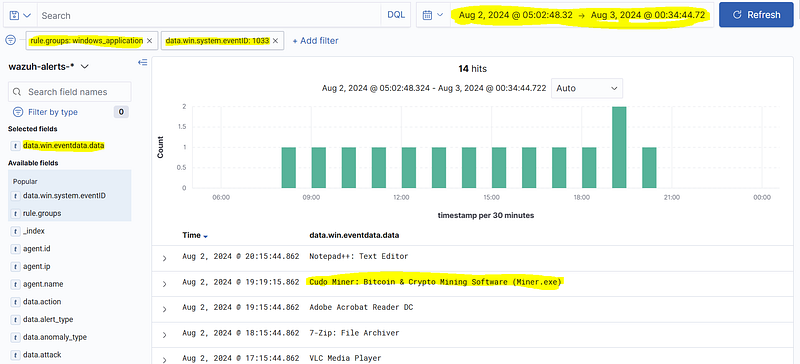Switch query language via DQL button
This screenshot has width=800, height=364.
click(396, 15)
